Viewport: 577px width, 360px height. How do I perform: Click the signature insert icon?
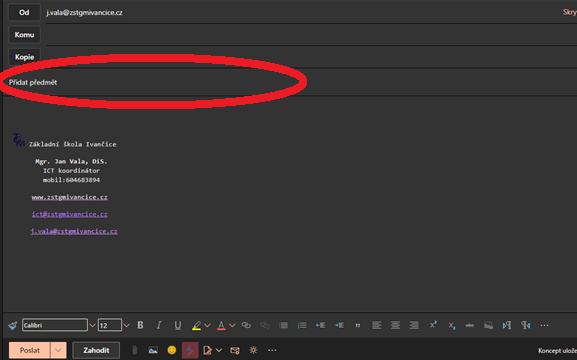tap(207, 350)
